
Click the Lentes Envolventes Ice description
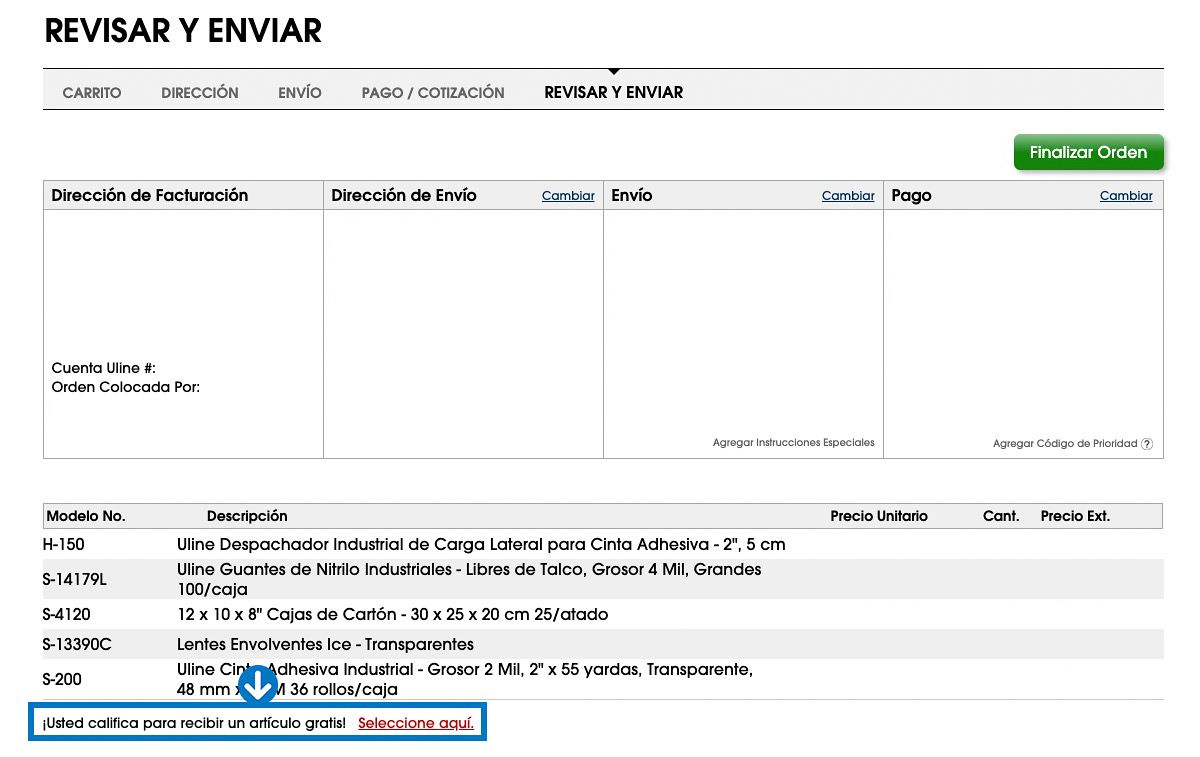(x=325, y=644)
